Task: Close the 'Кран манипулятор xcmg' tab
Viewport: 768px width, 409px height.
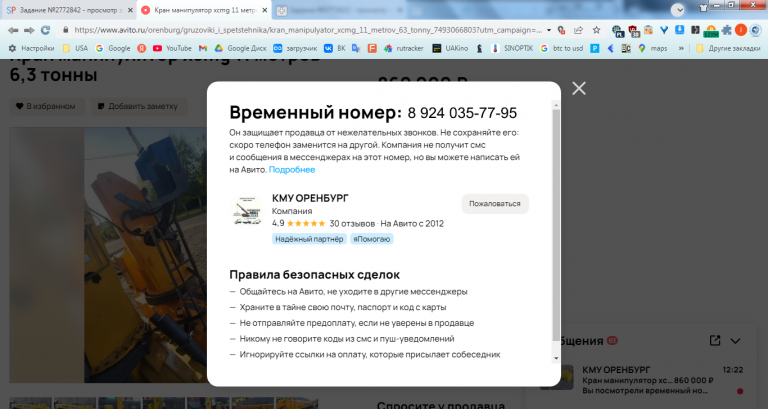Action: coord(265,10)
